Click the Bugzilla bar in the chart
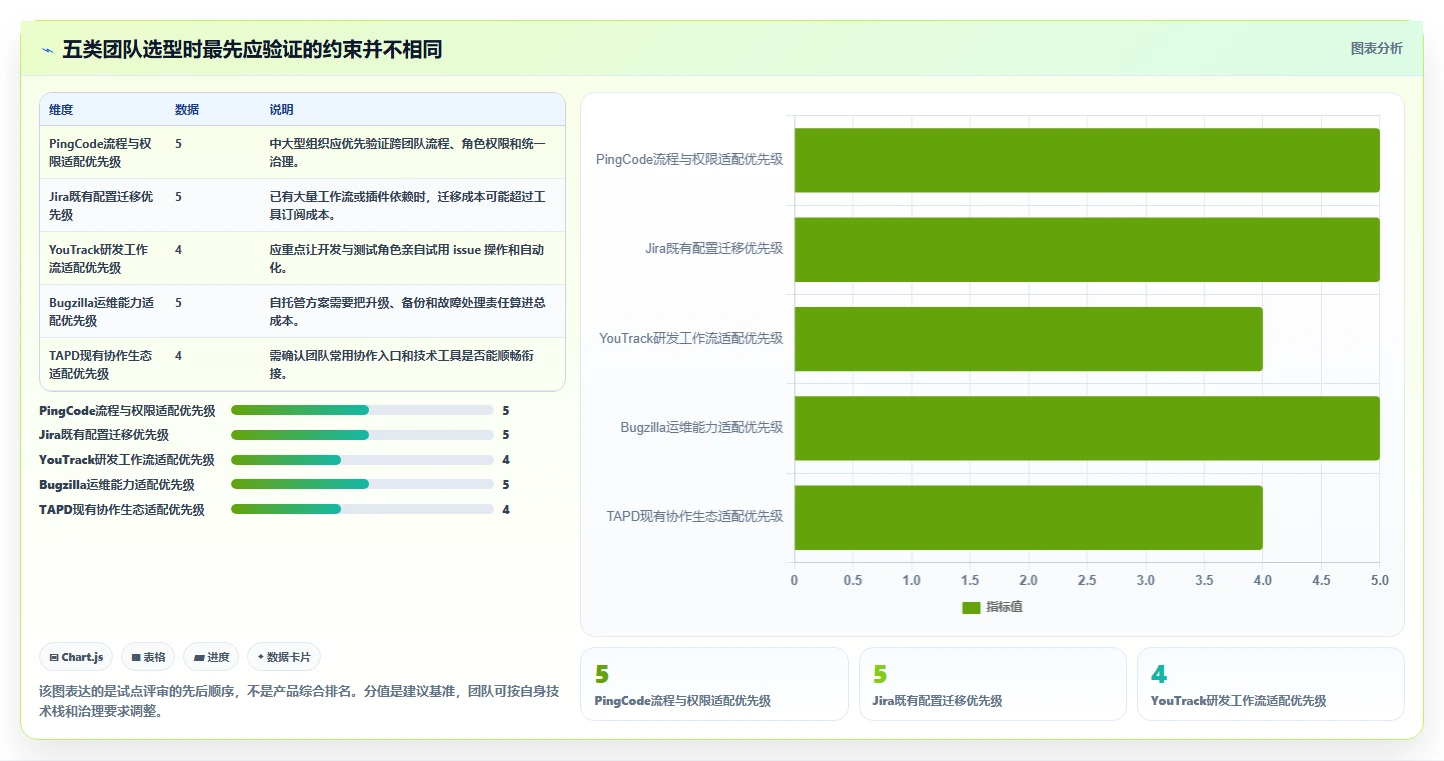 pos(1087,428)
